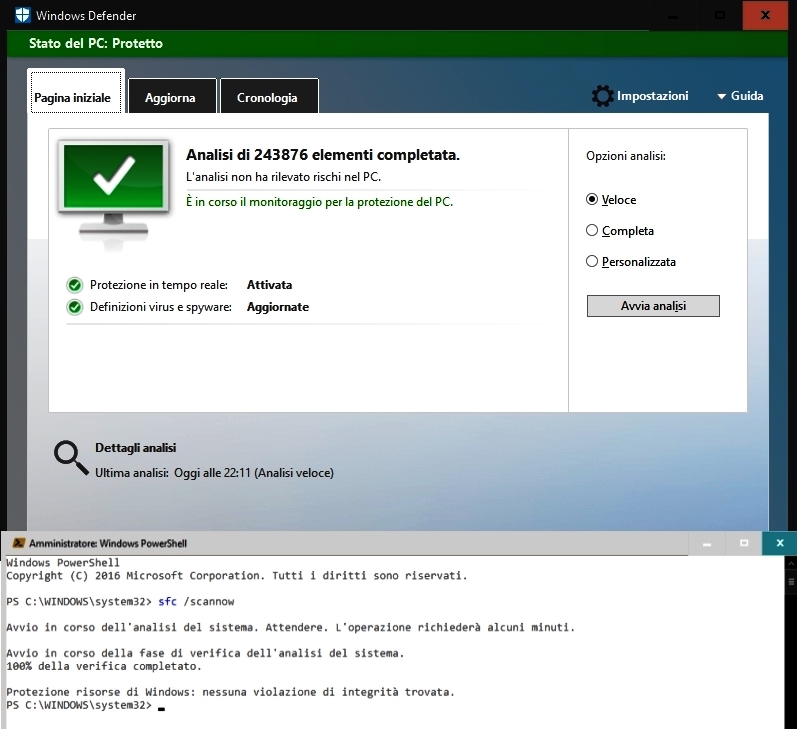This screenshot has width=797, height=729.
Task: Open the Impostazioni settings link
Action: coord(653,96)
